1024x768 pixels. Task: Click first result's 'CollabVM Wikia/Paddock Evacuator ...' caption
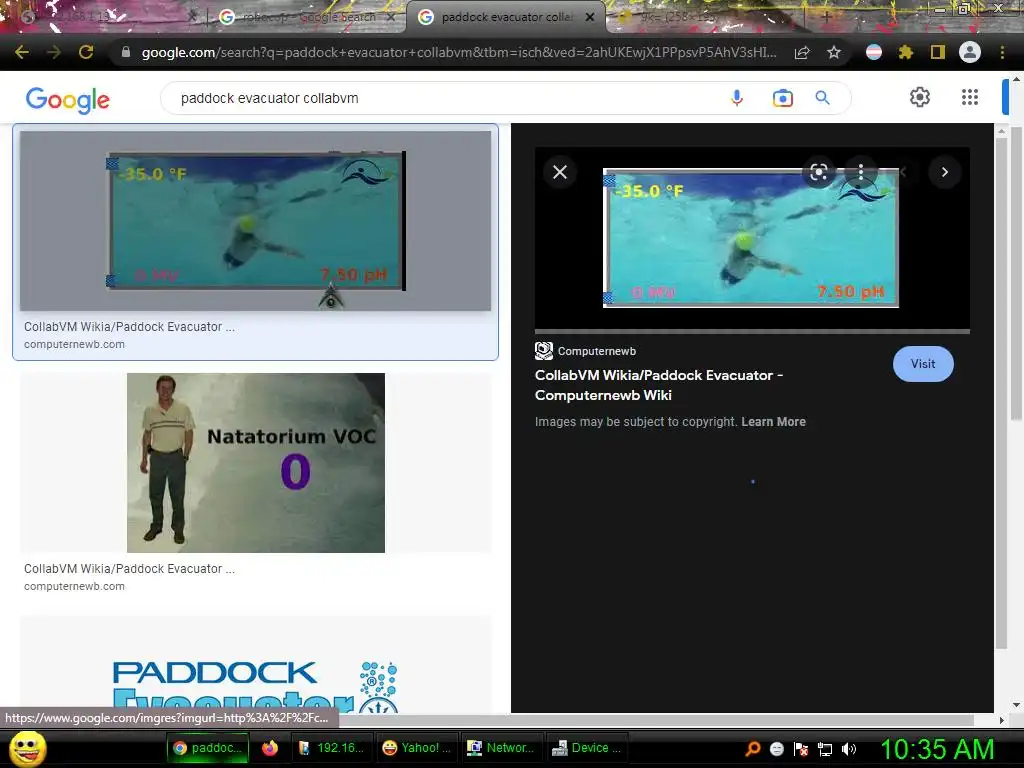coord(129,327)
